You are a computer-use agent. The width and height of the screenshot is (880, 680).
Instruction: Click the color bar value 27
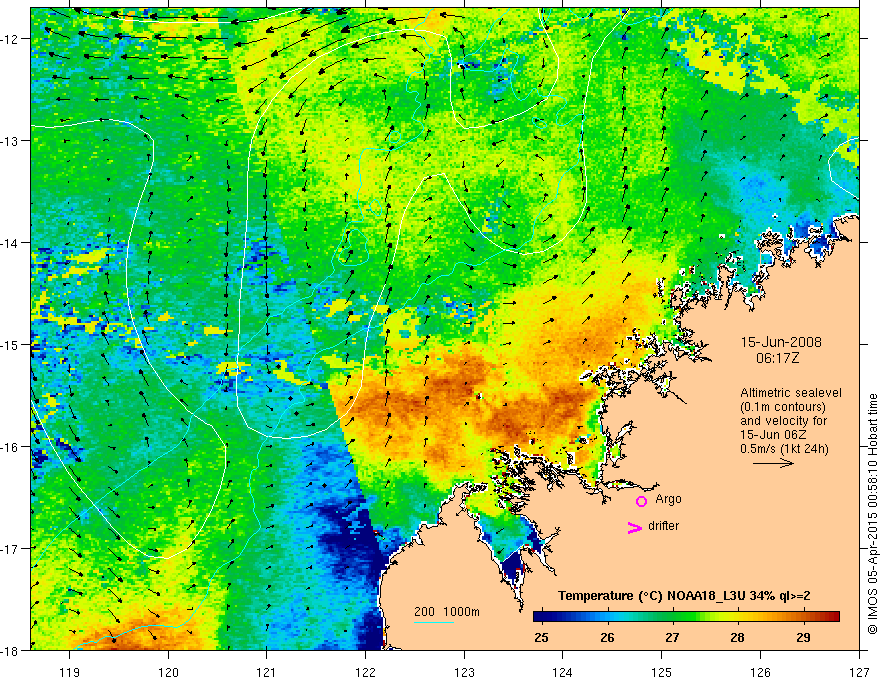click(x=672, y=637)
